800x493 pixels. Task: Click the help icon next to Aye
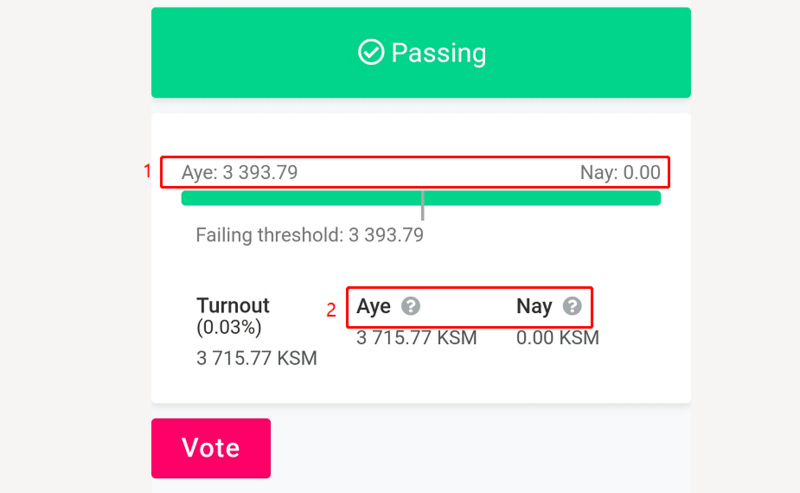tap(410, 306)
